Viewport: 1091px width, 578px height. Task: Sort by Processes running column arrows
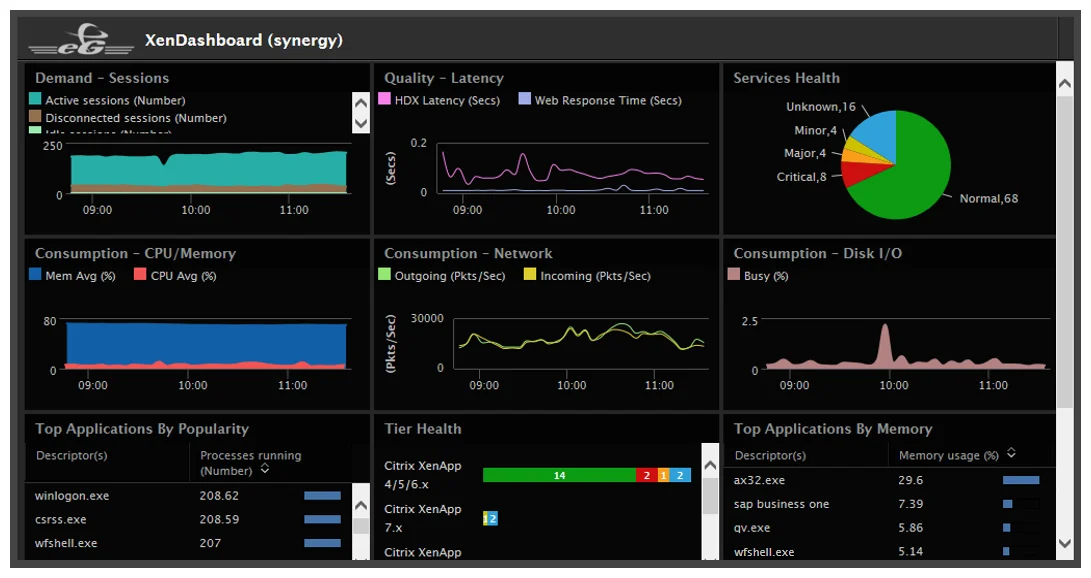tap(265, 469)
